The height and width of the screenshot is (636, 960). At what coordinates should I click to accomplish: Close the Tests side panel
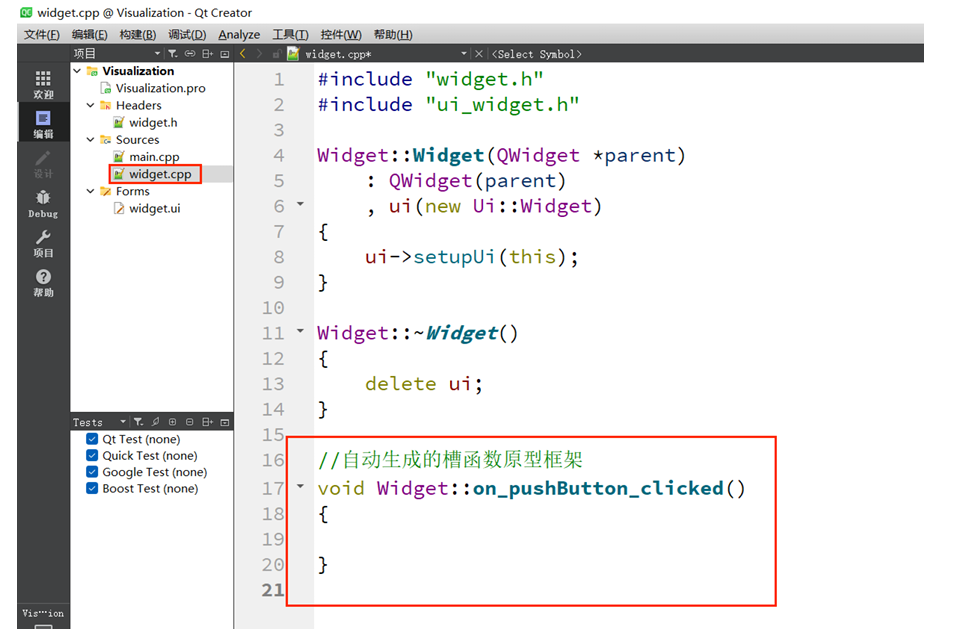pyautogui.click(x=225, y=422)
